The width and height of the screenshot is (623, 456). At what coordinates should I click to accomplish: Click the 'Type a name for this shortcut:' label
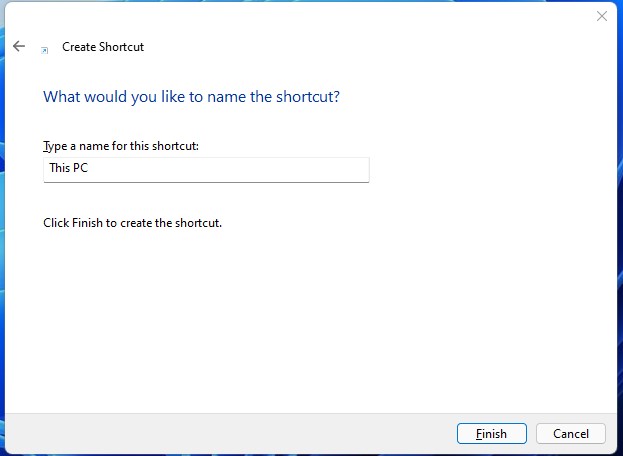point(121,146)
